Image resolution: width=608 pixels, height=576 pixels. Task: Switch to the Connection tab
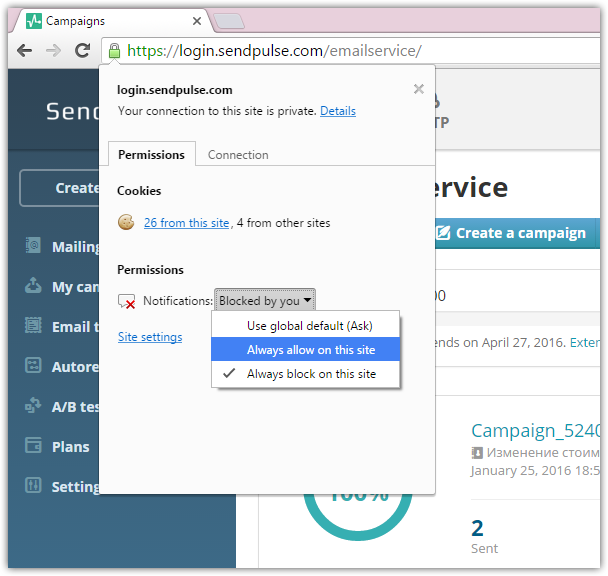[x=238, y=154]
